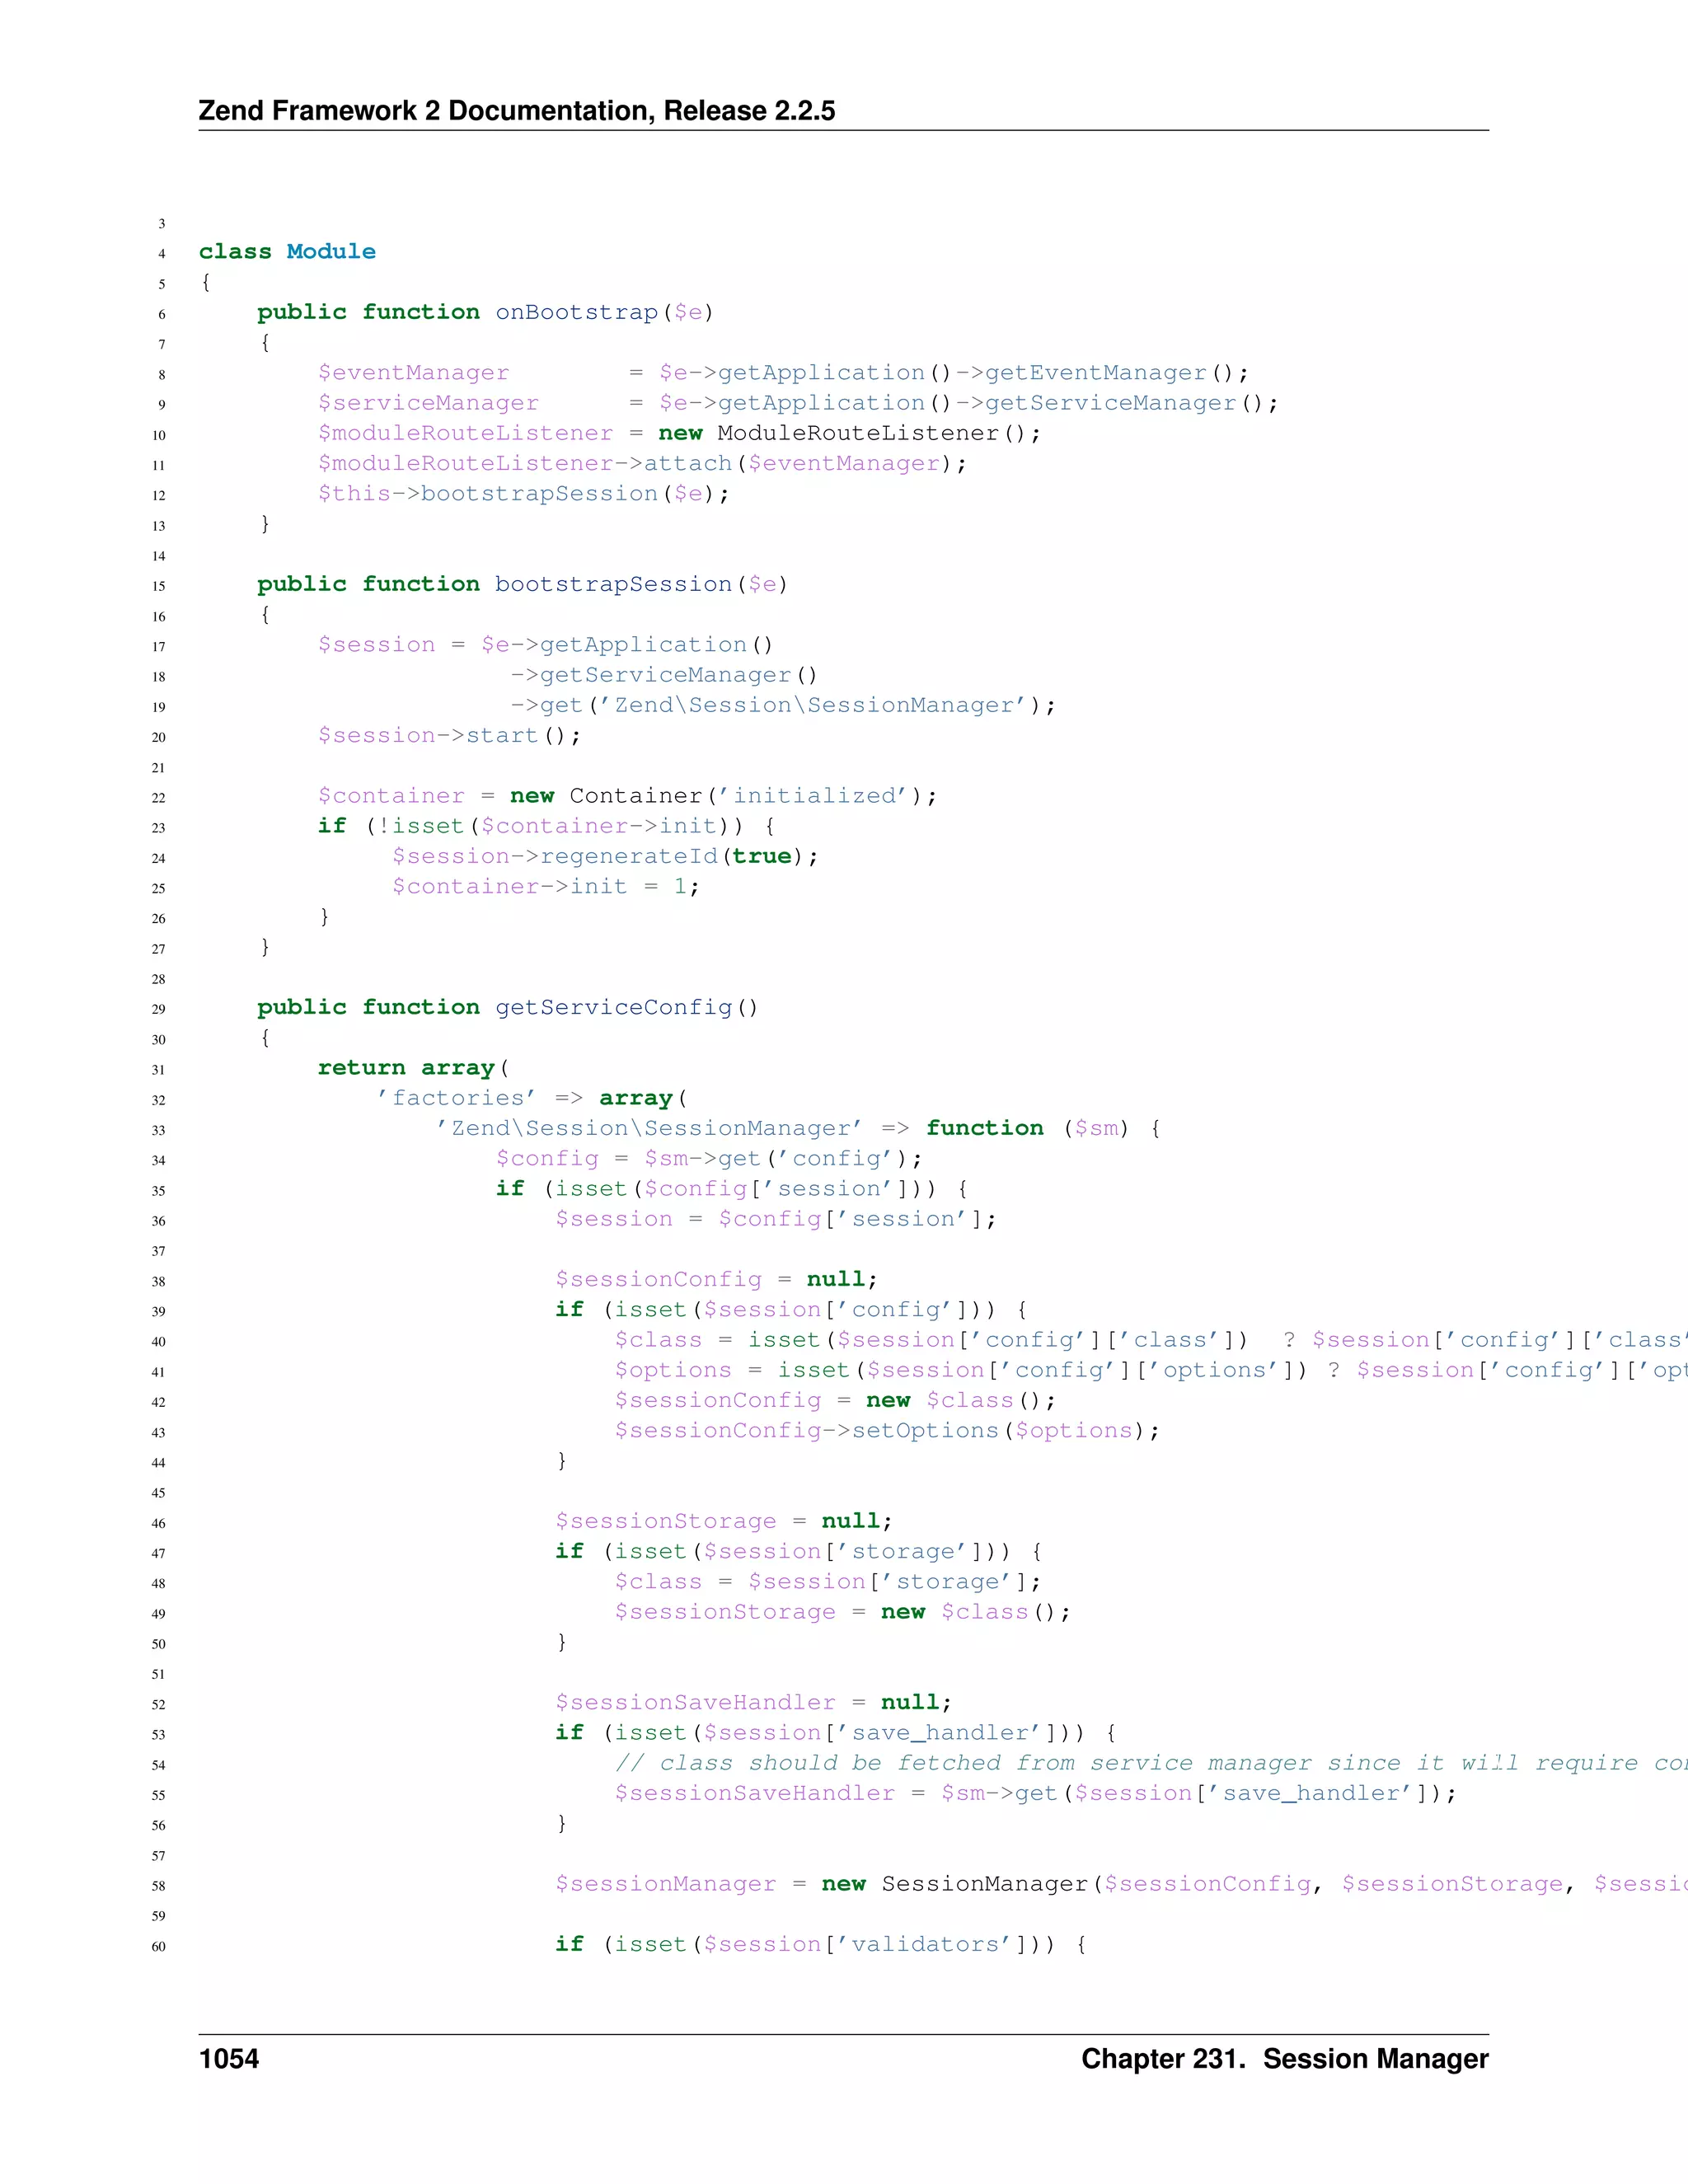Click '$session->regenerateId(true);' line
This screenshot has height=2184, width=1688.
click(605, 856)
